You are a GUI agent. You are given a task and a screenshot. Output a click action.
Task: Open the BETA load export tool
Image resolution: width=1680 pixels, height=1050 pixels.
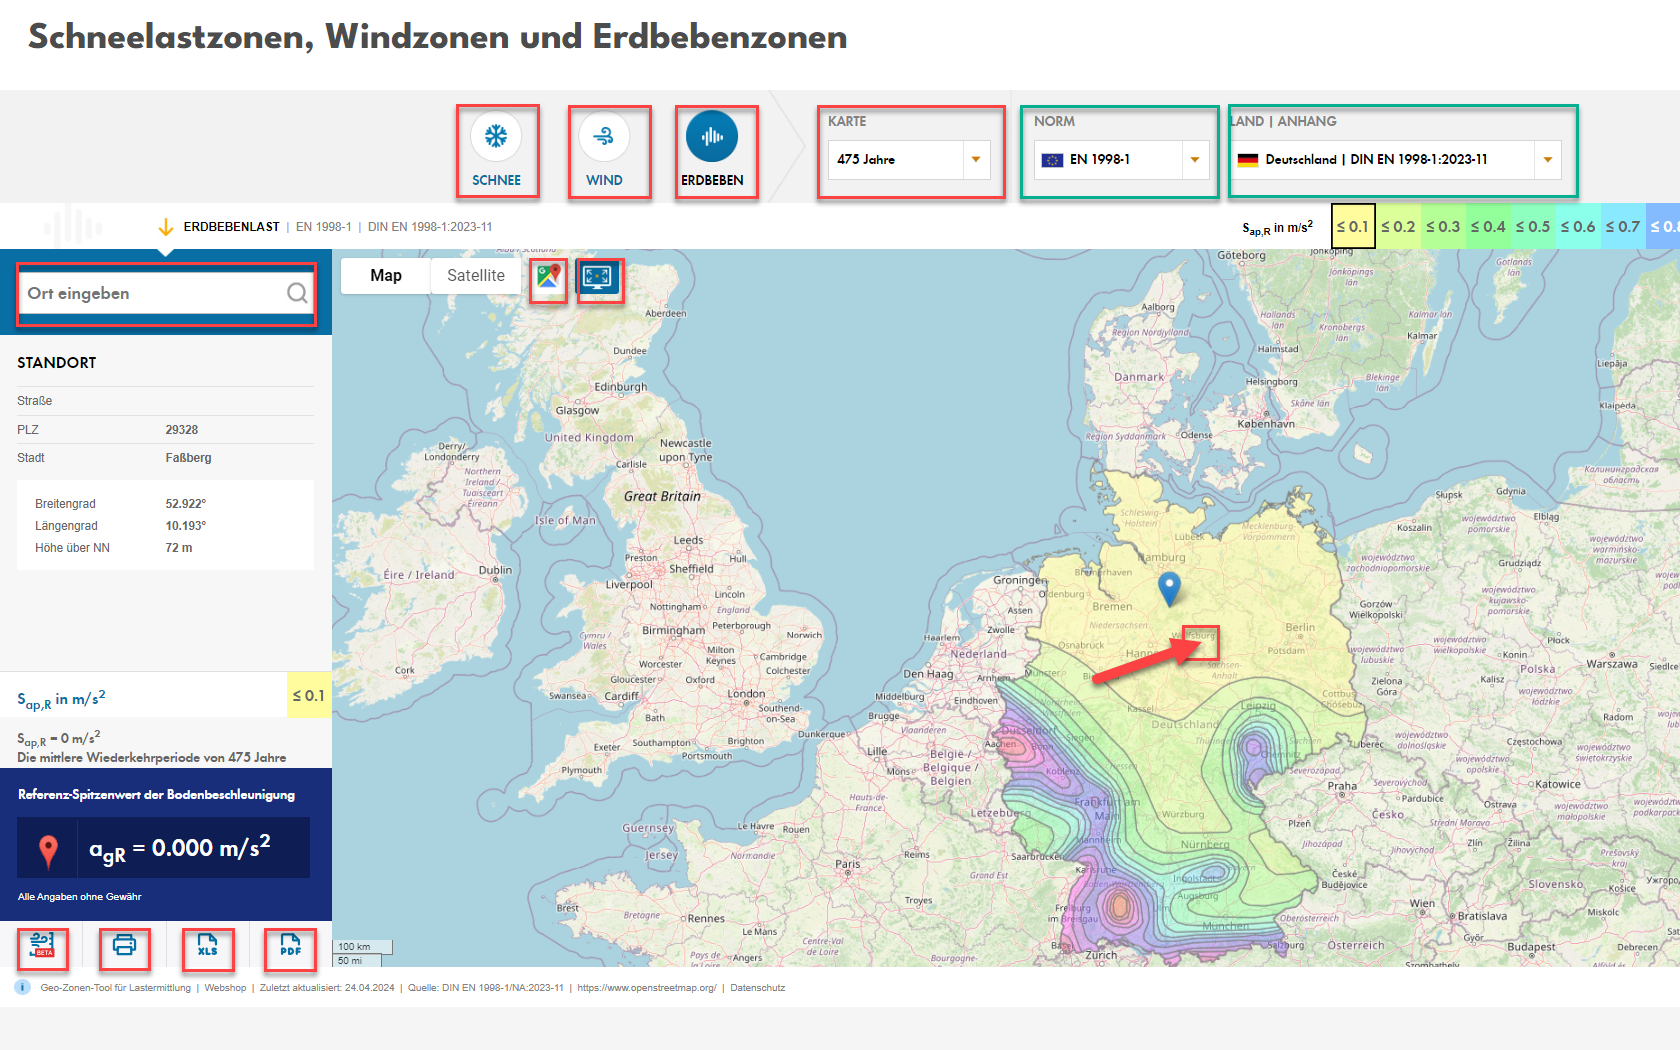click(x=42, y=950)
